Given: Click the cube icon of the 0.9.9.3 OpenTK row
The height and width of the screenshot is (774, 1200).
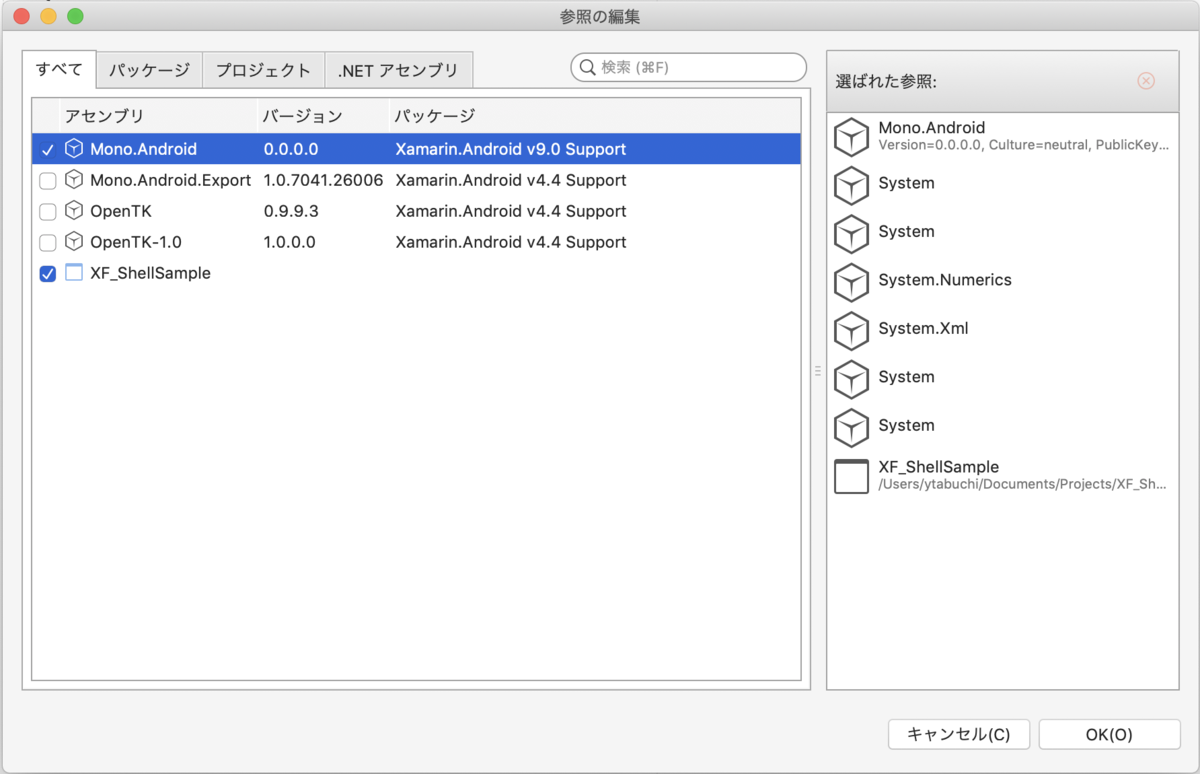Looking at the screenshot, I should point(74,211).
